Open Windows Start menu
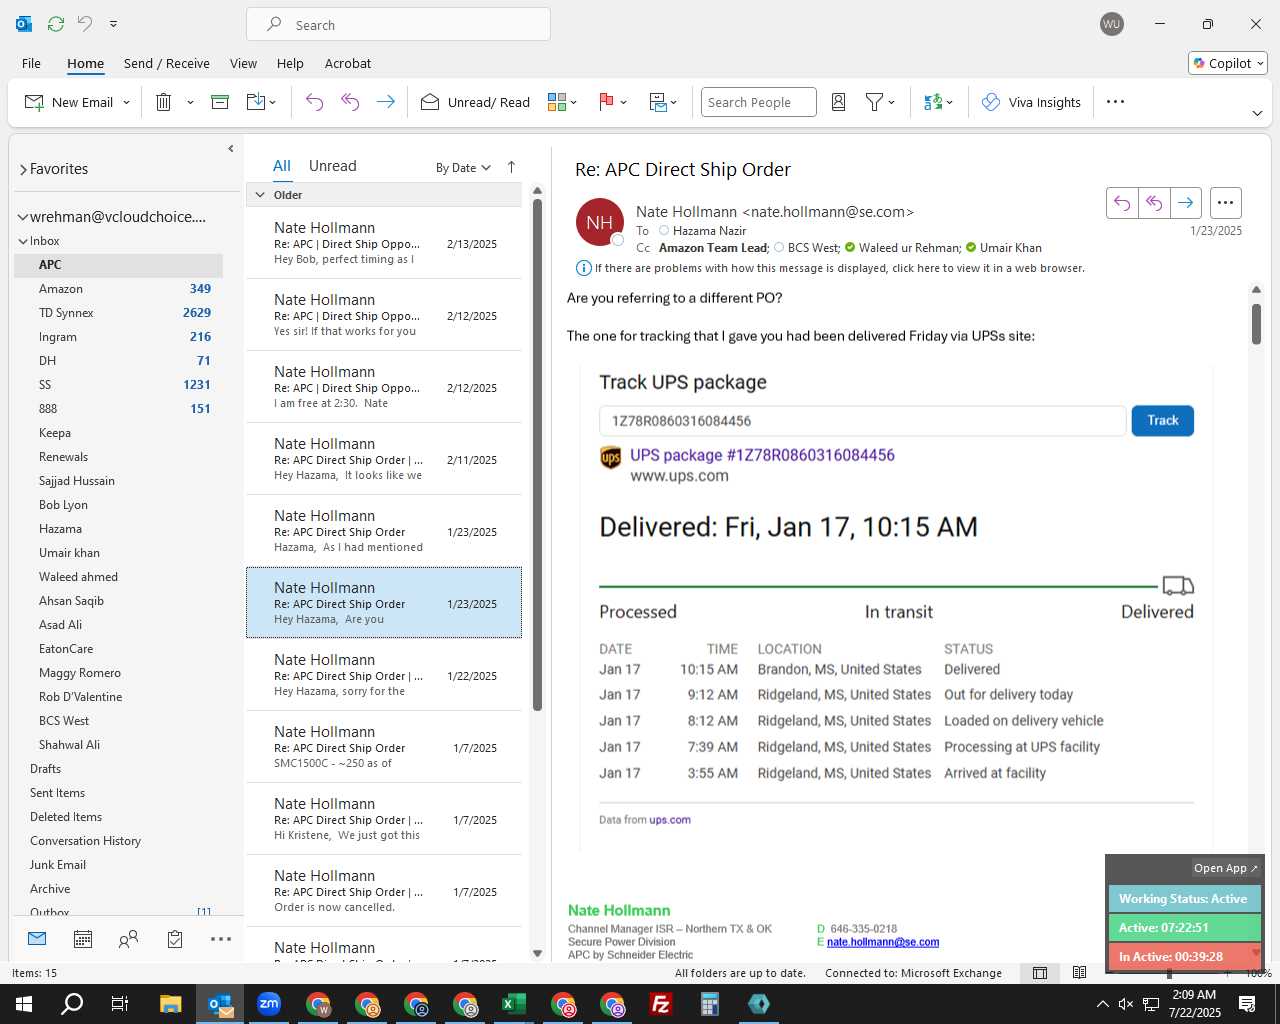Screen dimensions: 1280x1024 pos(24,1004)
